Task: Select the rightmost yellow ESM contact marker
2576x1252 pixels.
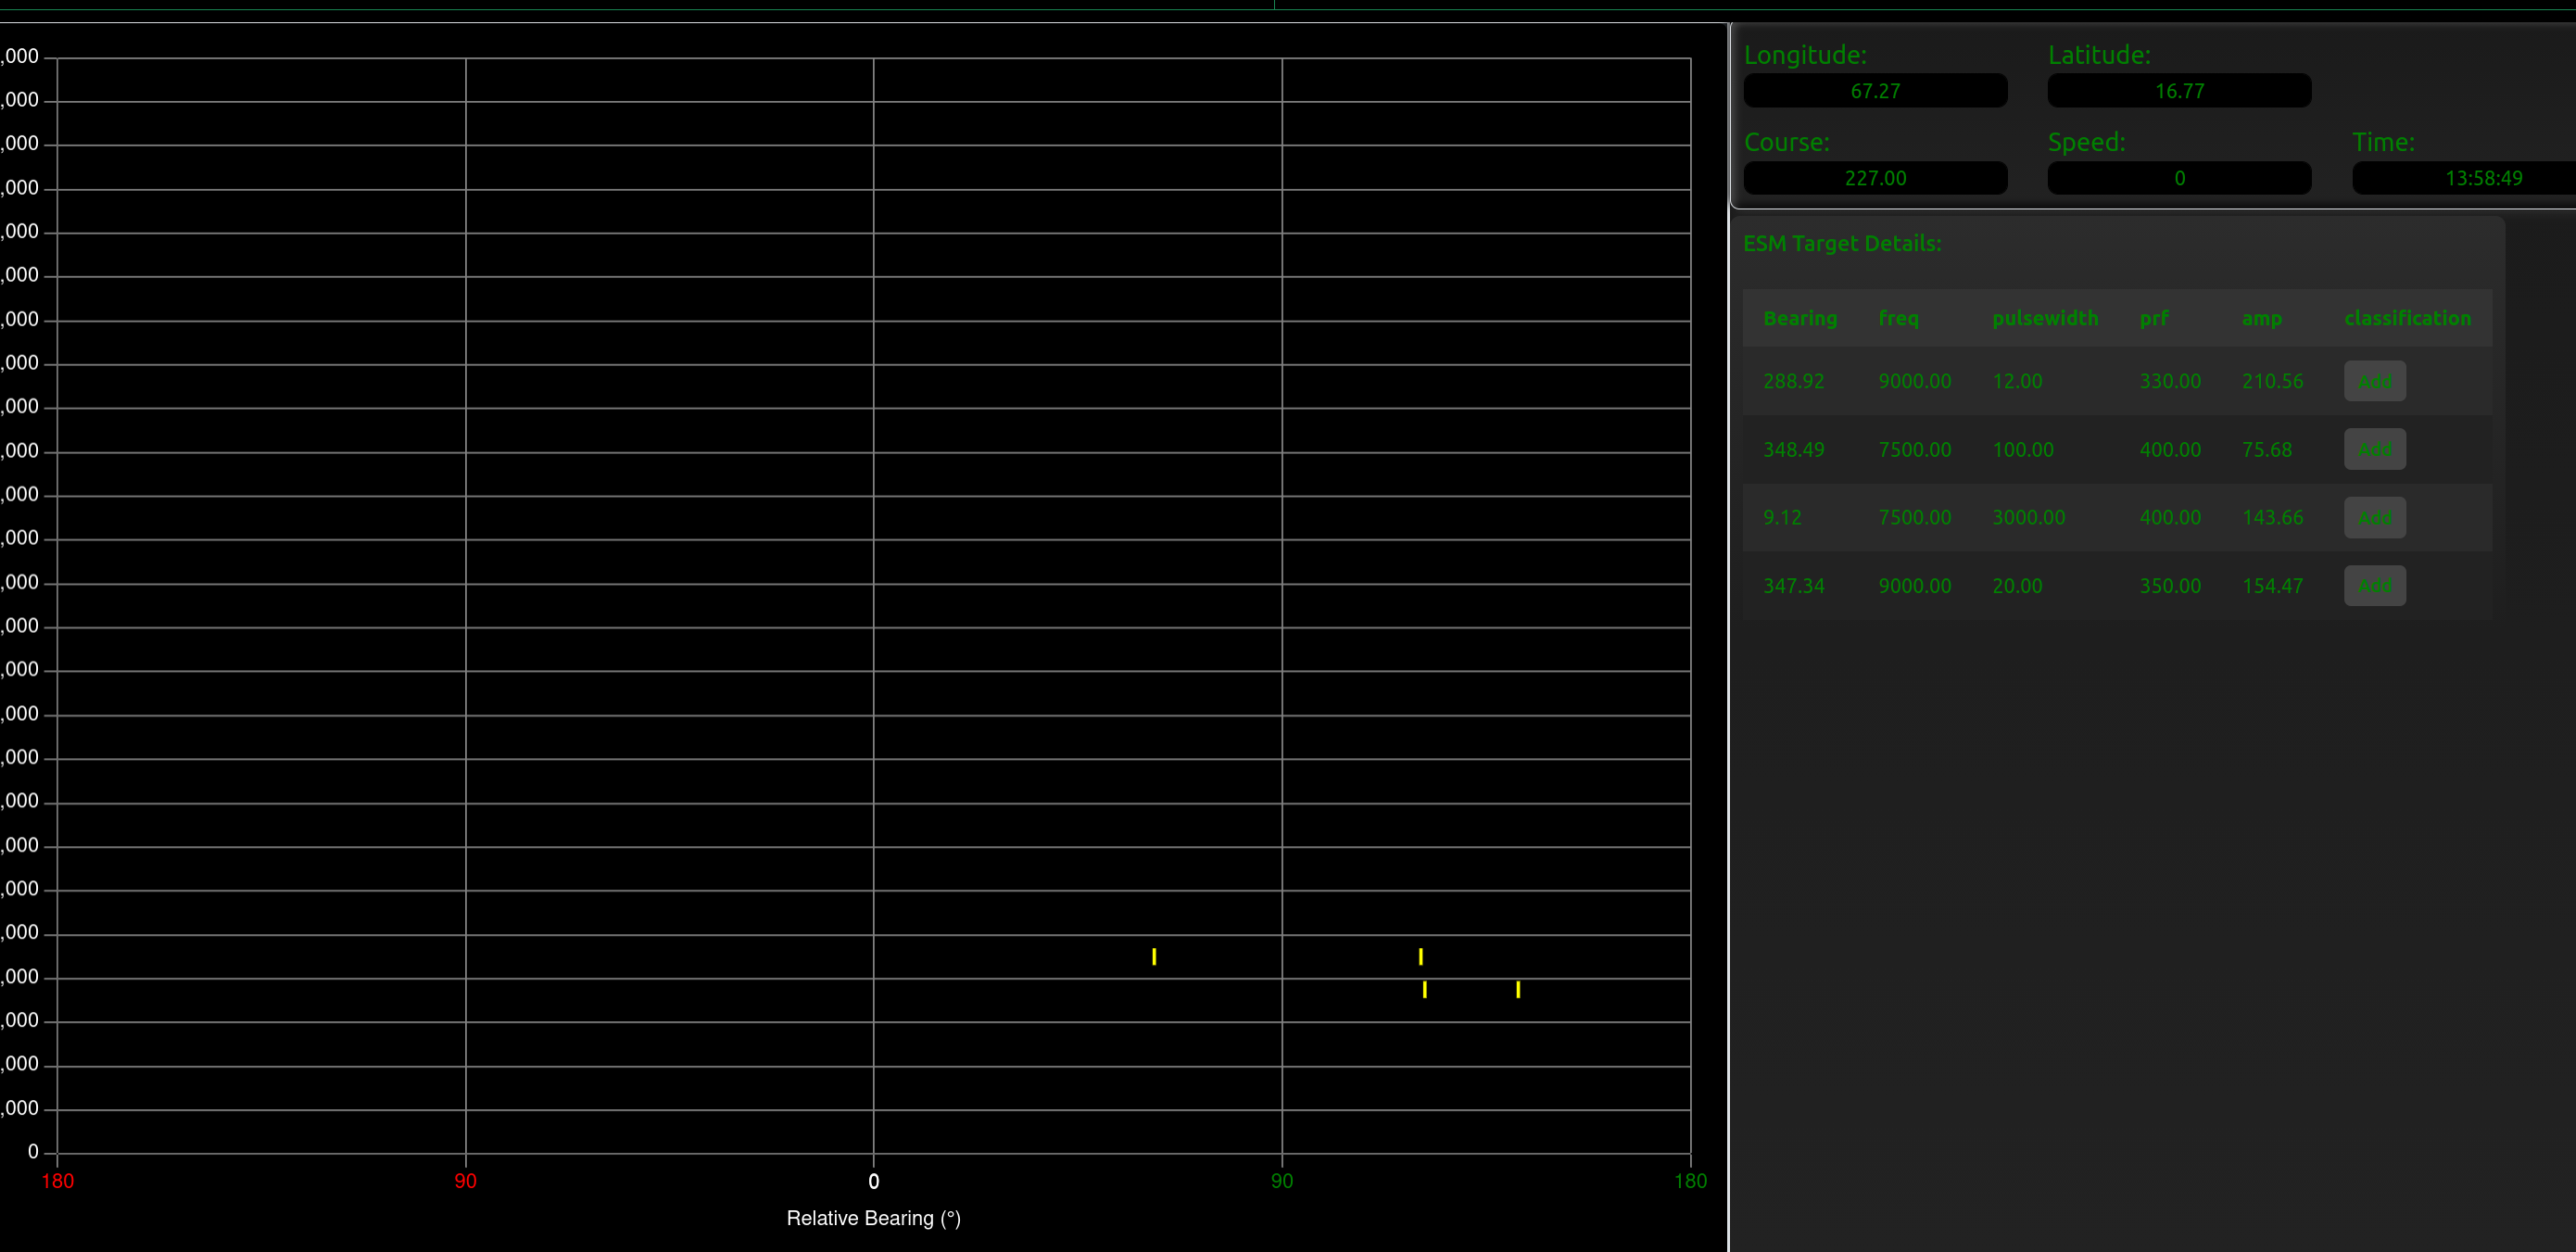Action: tap(1517, 990)
